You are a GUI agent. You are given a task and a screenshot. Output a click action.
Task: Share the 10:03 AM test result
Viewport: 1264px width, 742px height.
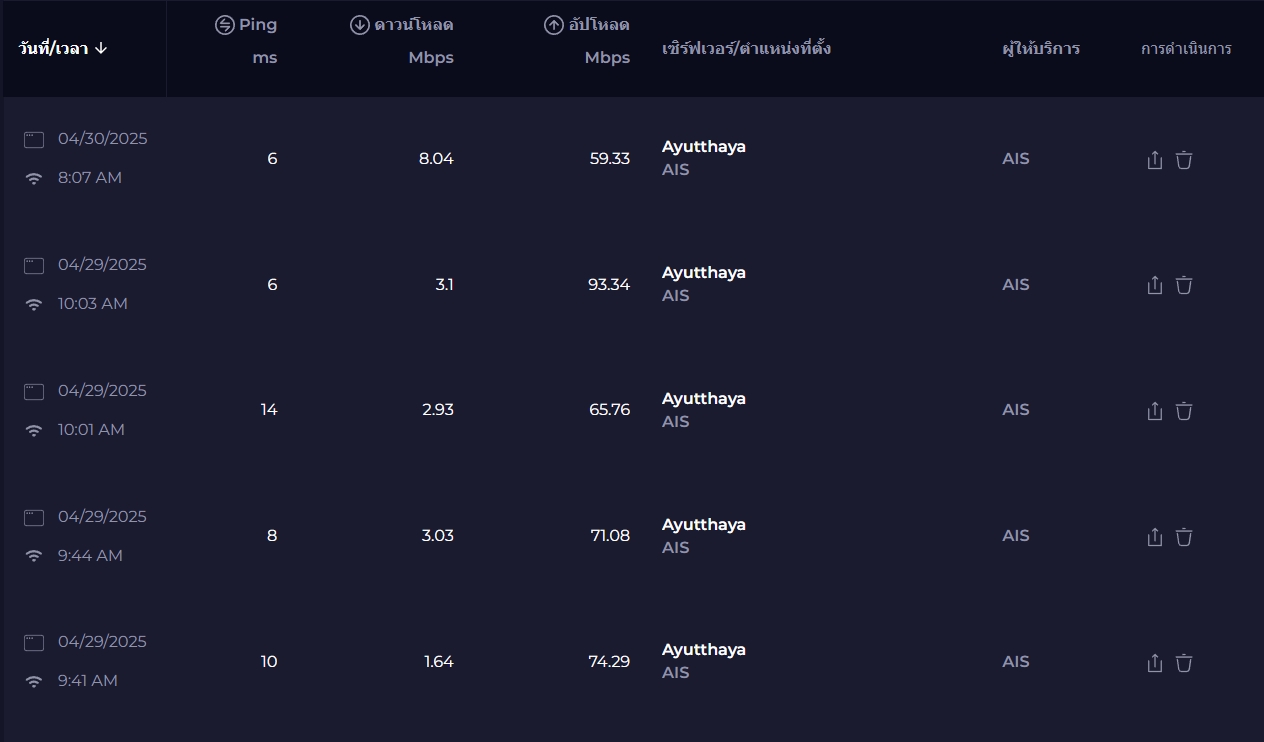pos(1154,285)
